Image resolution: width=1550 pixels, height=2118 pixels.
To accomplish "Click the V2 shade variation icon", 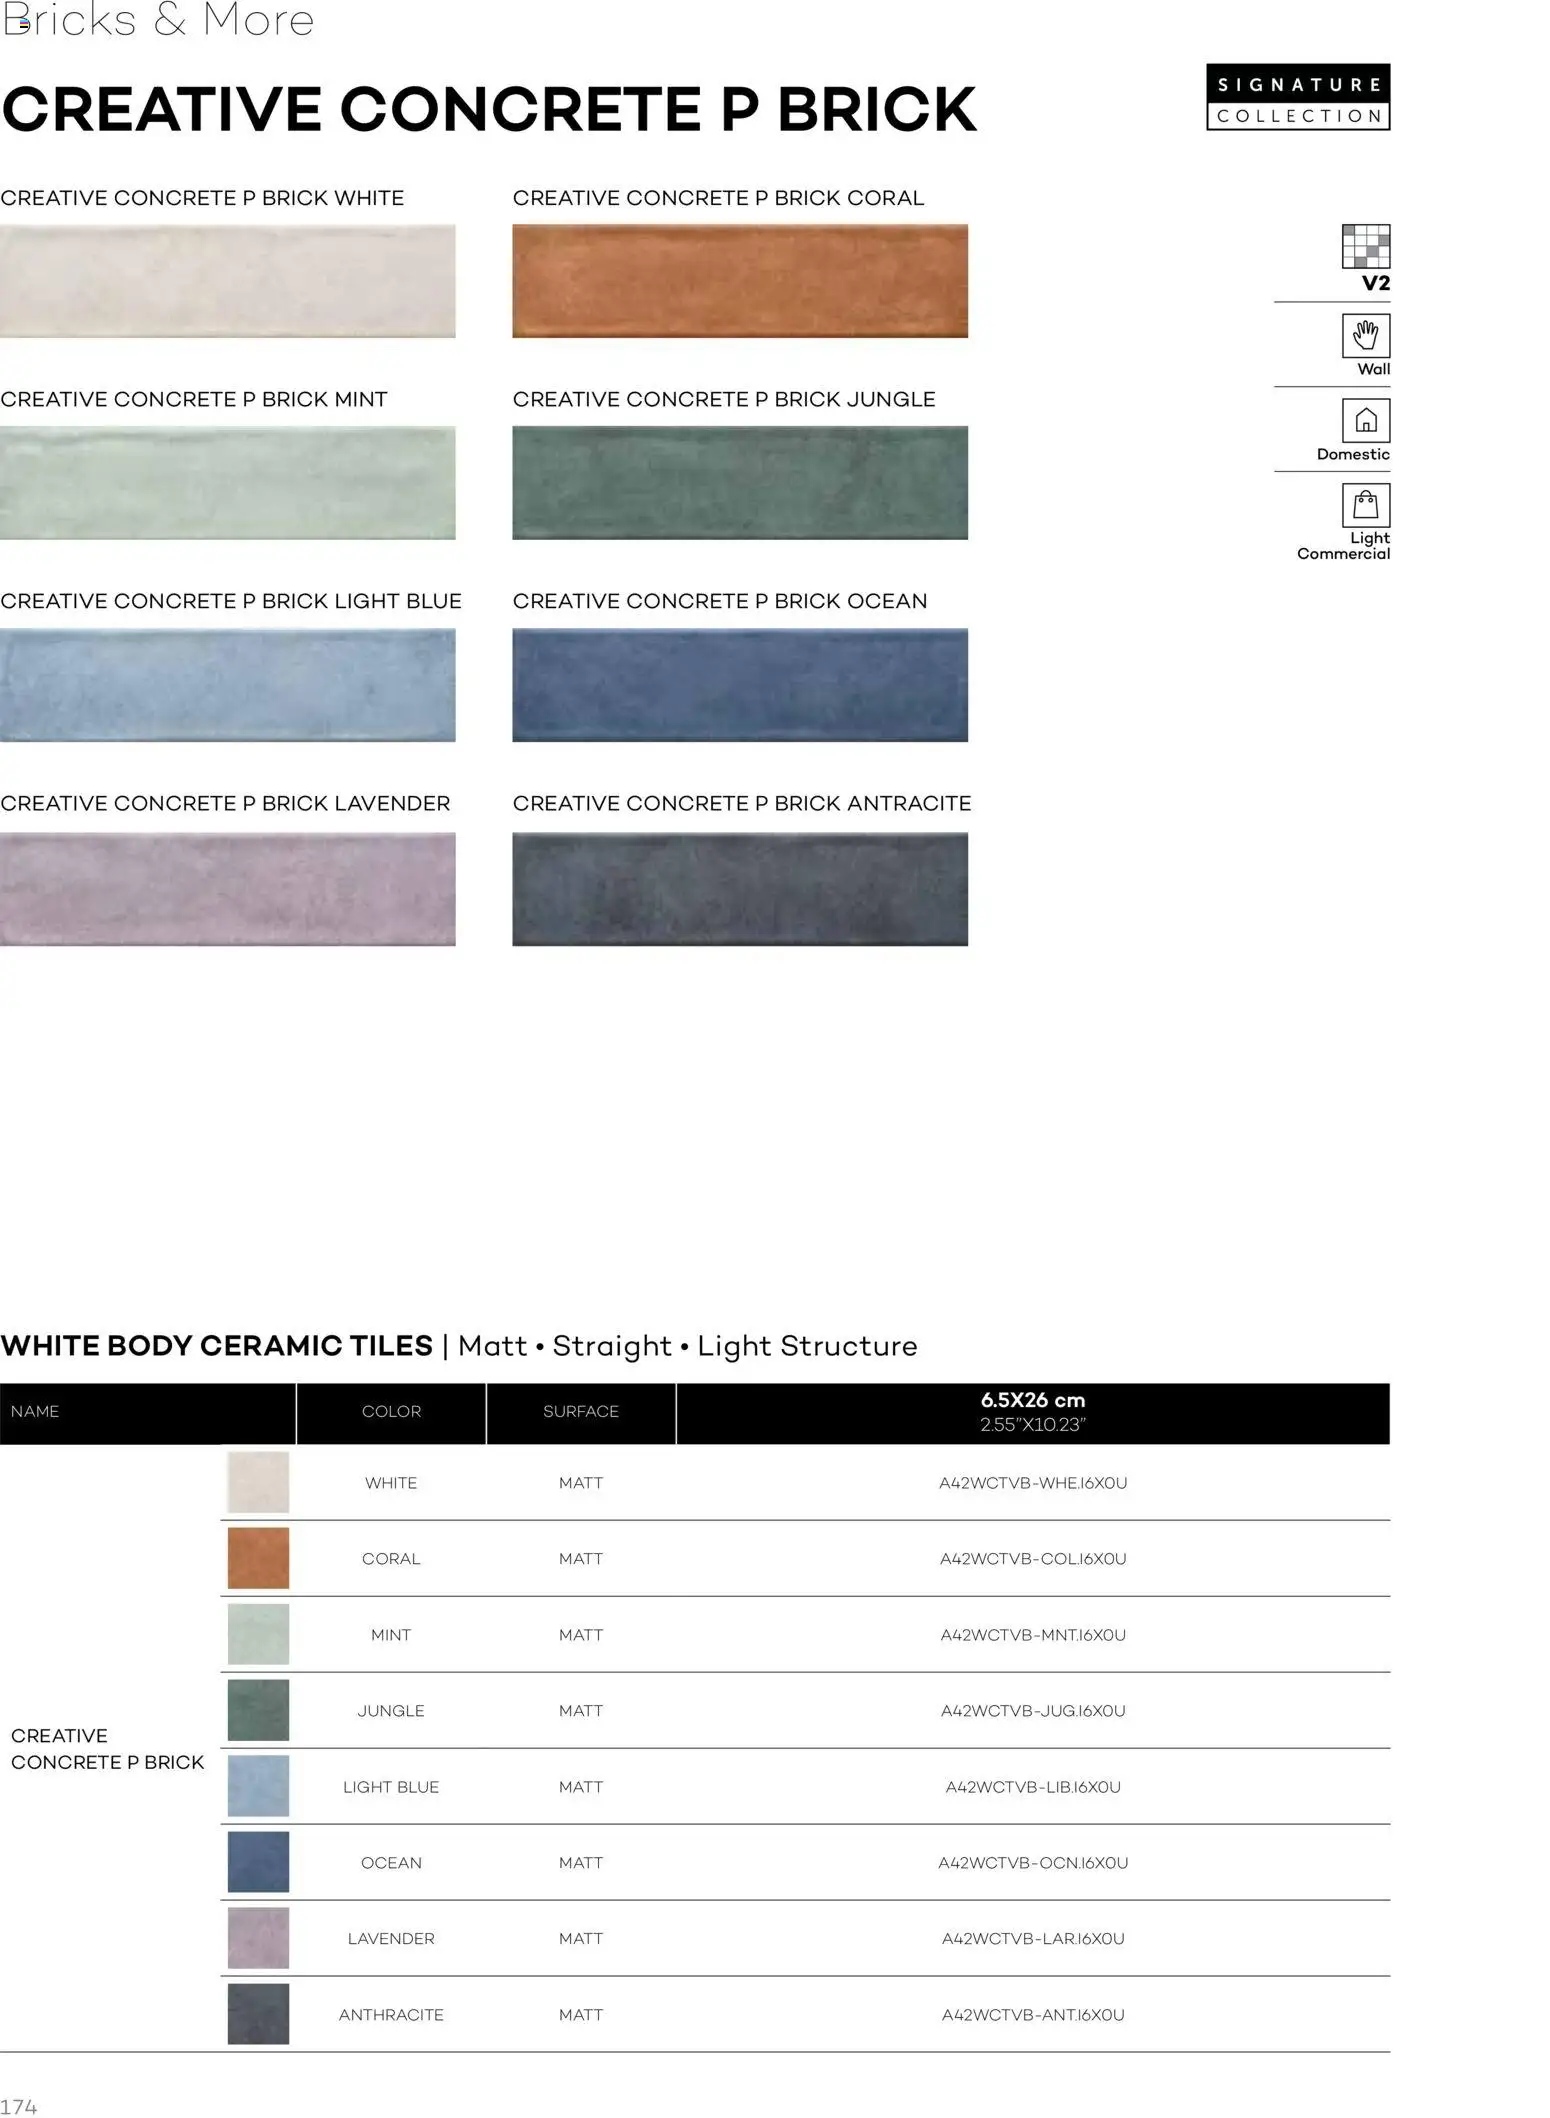I will tap(1365, 247).
